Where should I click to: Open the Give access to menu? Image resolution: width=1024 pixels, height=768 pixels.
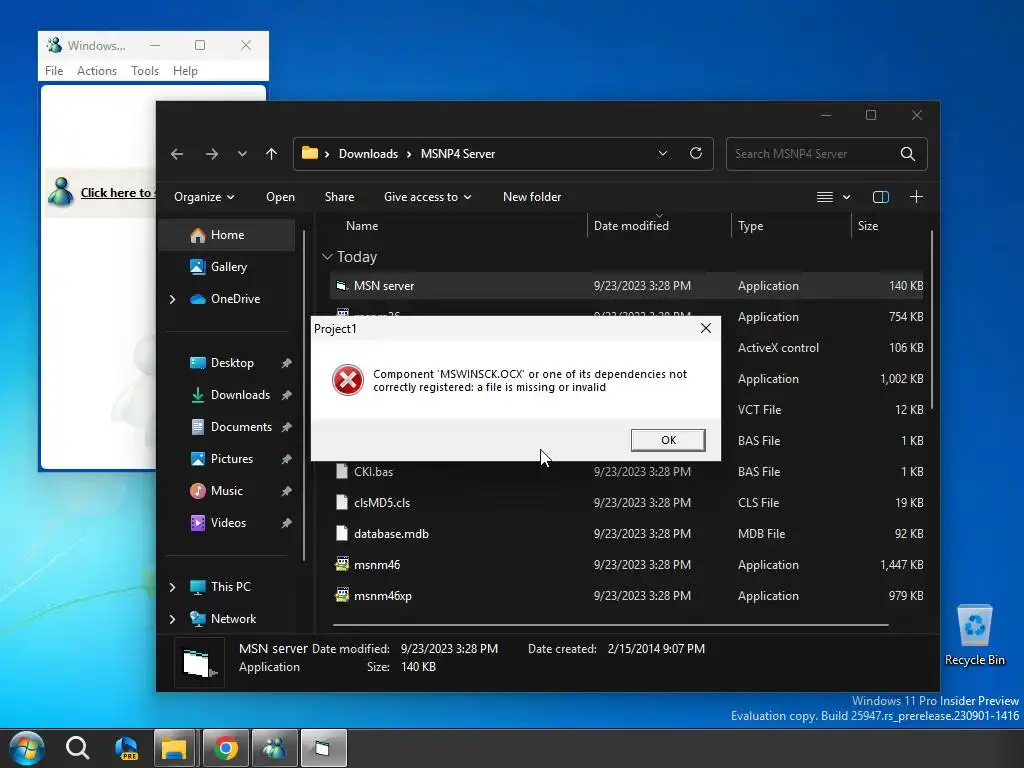tap(428, 197)
